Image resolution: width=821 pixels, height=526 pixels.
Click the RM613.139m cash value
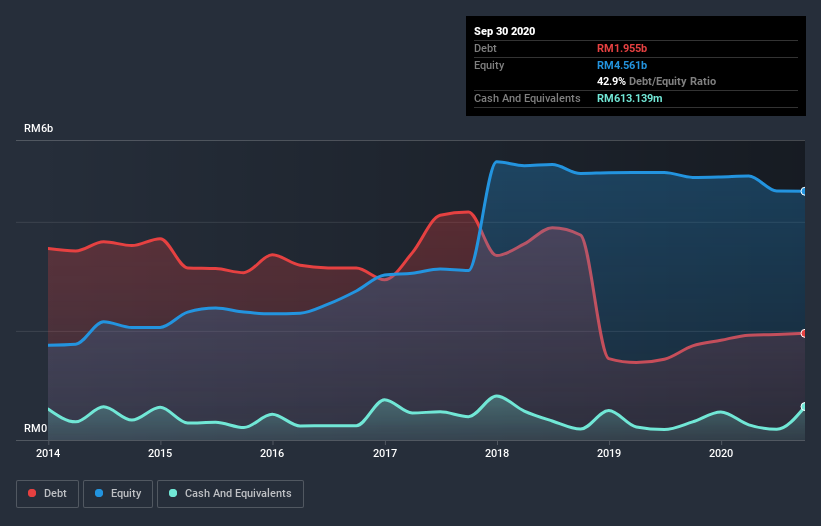click(x=629, y=98)
